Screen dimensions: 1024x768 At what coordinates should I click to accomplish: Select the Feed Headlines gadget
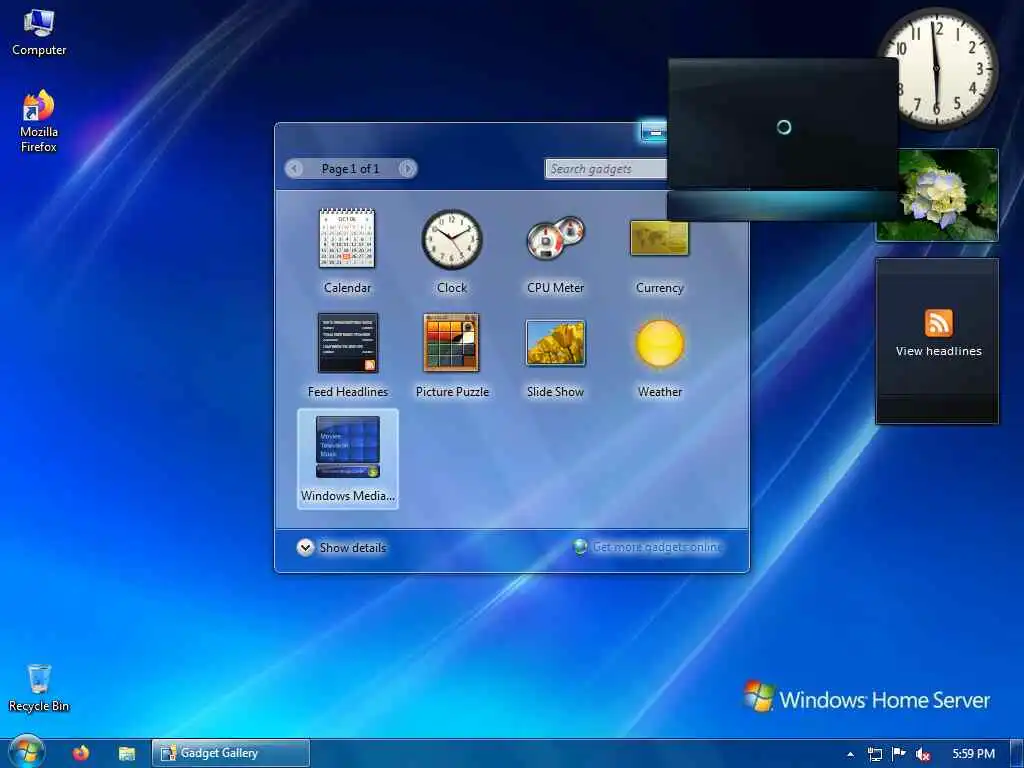pyautogui.click(x=347, y=343)
